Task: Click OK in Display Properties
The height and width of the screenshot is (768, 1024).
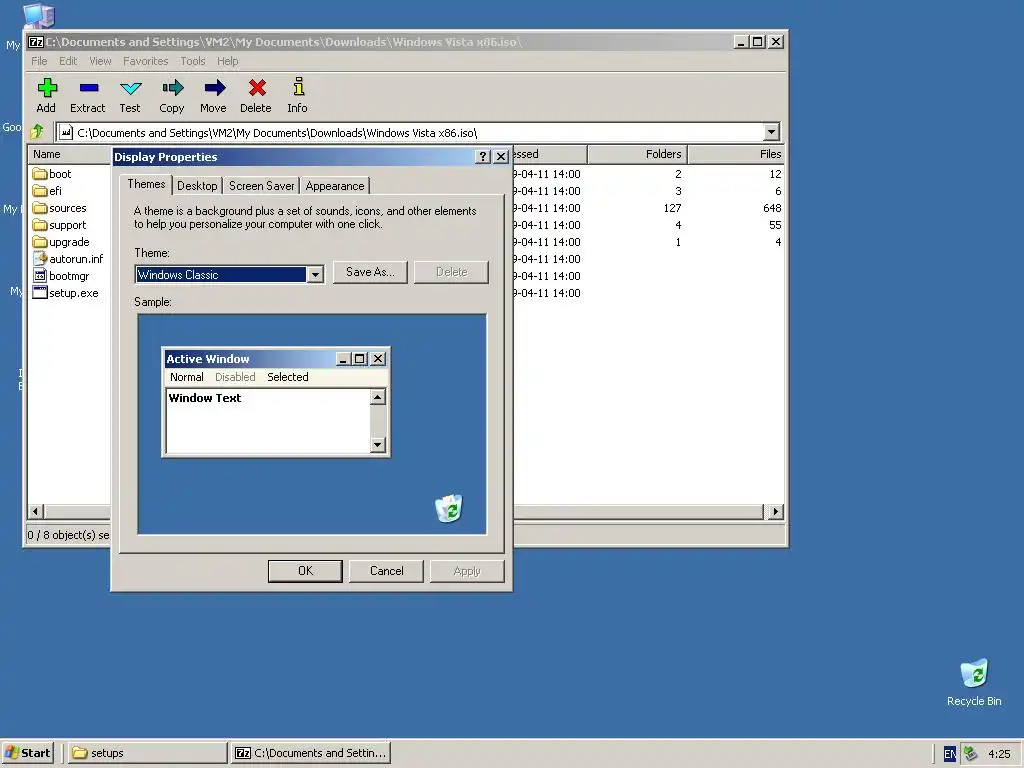Action: (x=305, y=571)
